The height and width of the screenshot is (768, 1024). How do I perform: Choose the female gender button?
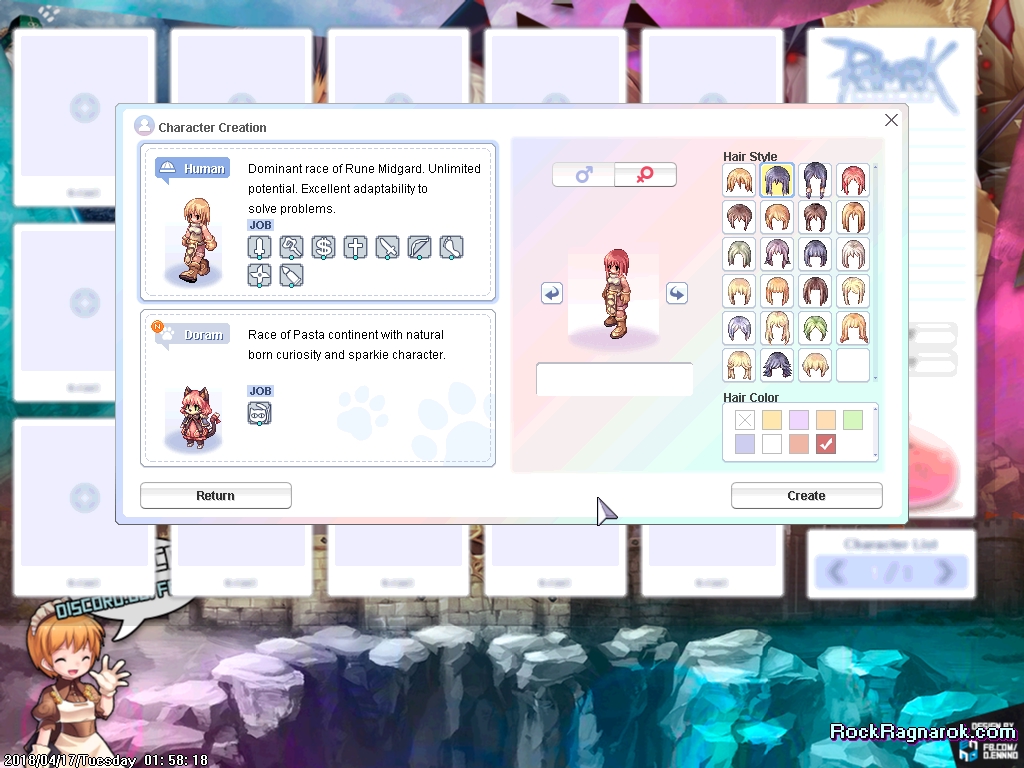coord(645,174)
